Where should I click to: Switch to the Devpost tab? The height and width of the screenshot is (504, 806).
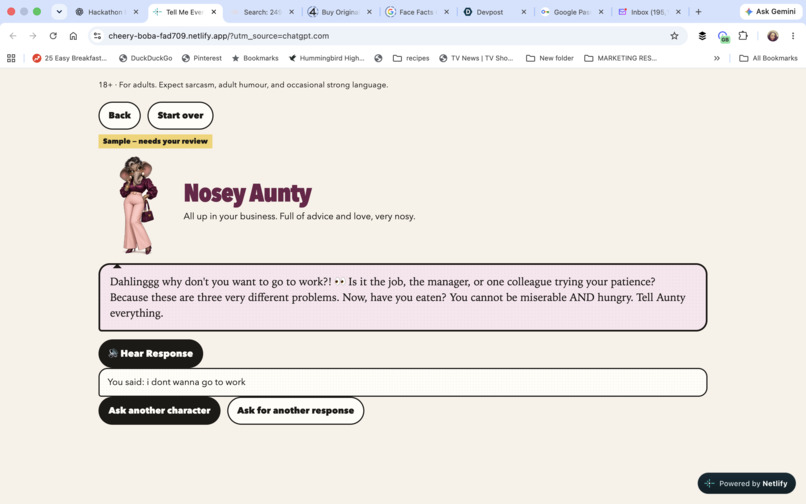pos(489,12)
